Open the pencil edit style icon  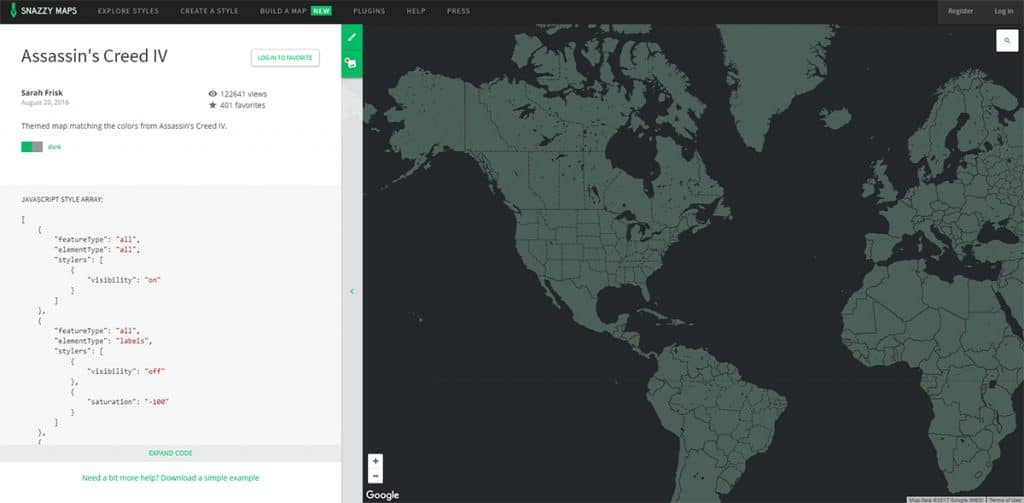point(351,37)
